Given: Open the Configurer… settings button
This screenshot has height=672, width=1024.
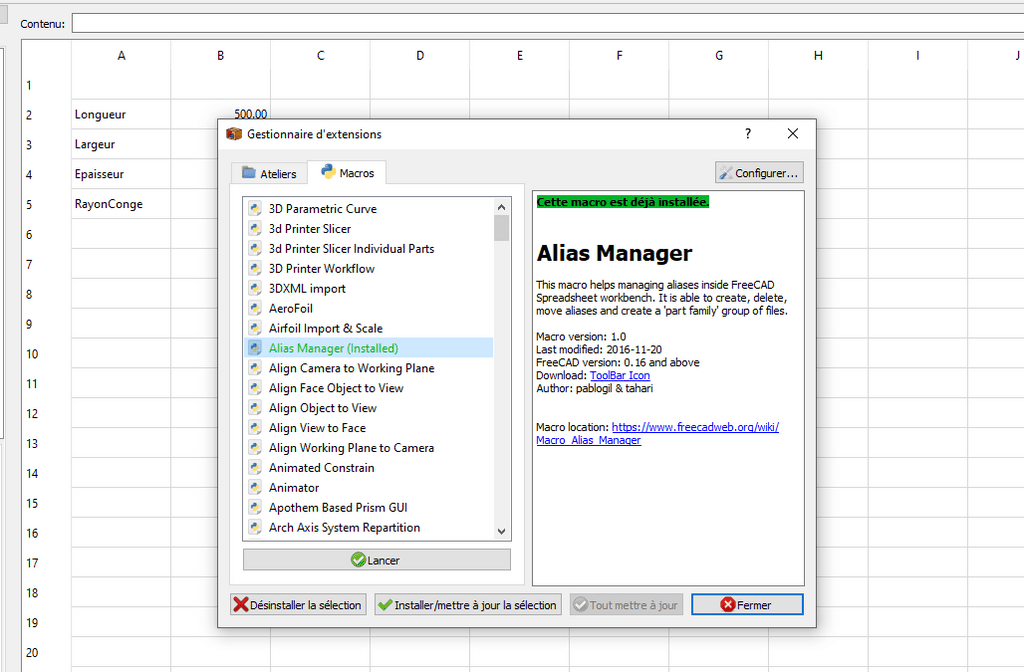Looking at the screenshot, I should (x=759, y=173).
